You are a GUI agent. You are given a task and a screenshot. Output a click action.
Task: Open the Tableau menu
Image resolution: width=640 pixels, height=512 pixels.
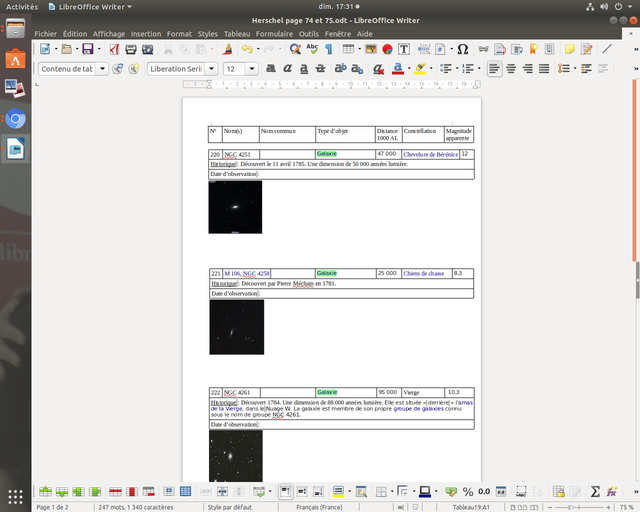click(237, 34)
